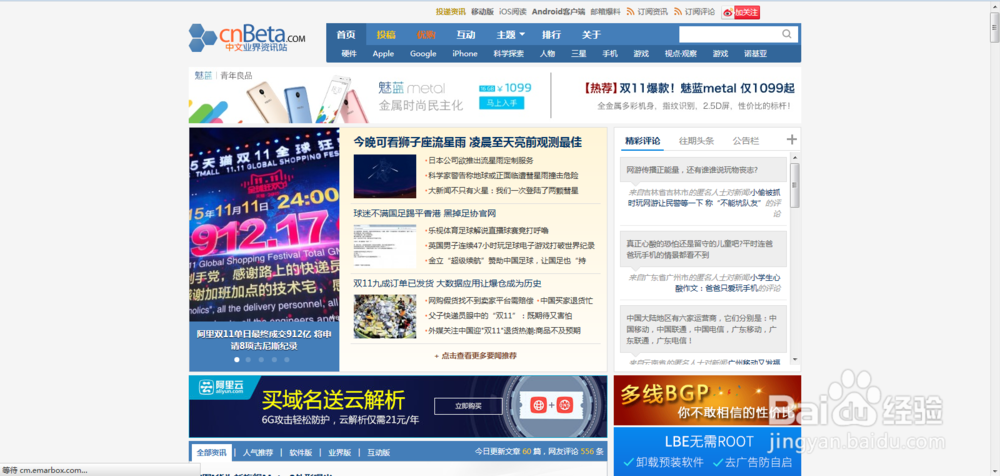Open headline 双11九成订单已发货
Viewport: 1000px width, 476px height.
[448, 283]
